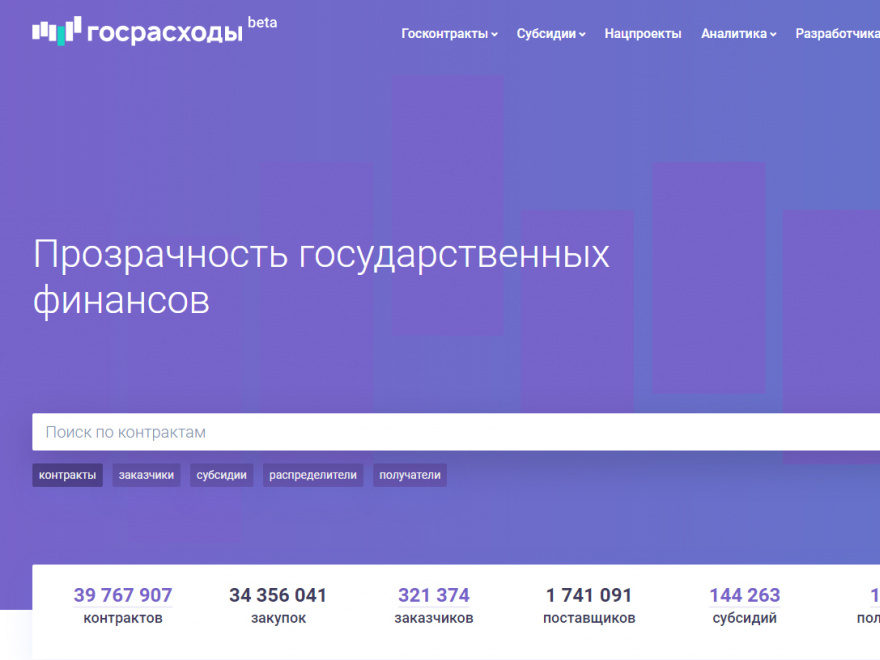Select the контракты search filter
This screenshot has height=660, width=880.
67,475
